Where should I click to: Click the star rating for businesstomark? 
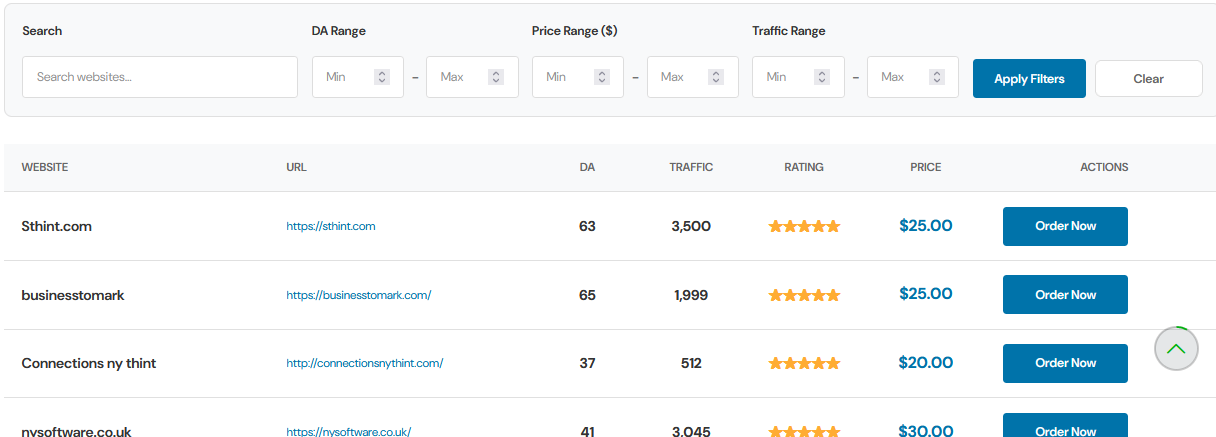coord(804,295)
